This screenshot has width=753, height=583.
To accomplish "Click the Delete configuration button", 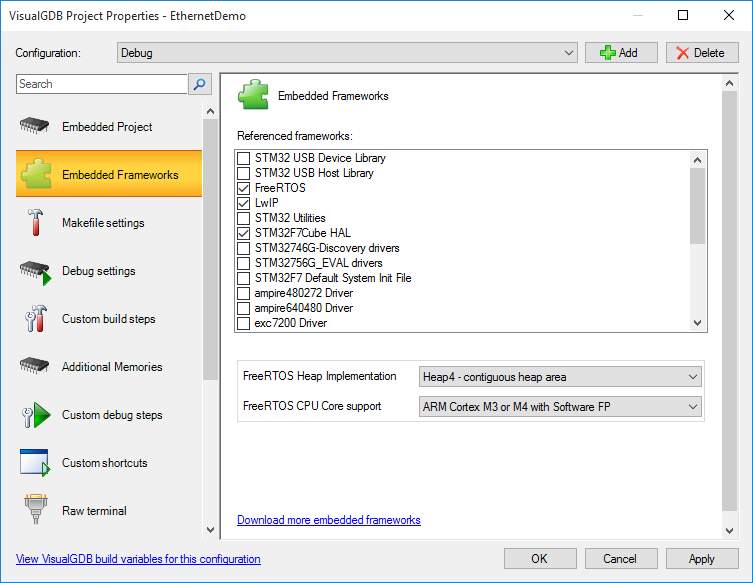I will [x=702, y=53].
